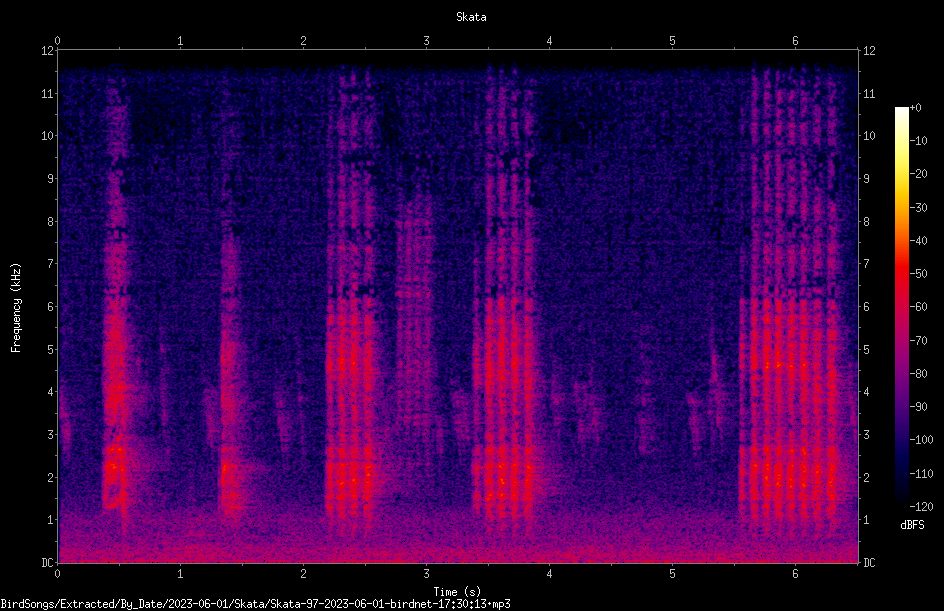
Task: Click the "Skata" title at the top
Action: coord(471,17)
